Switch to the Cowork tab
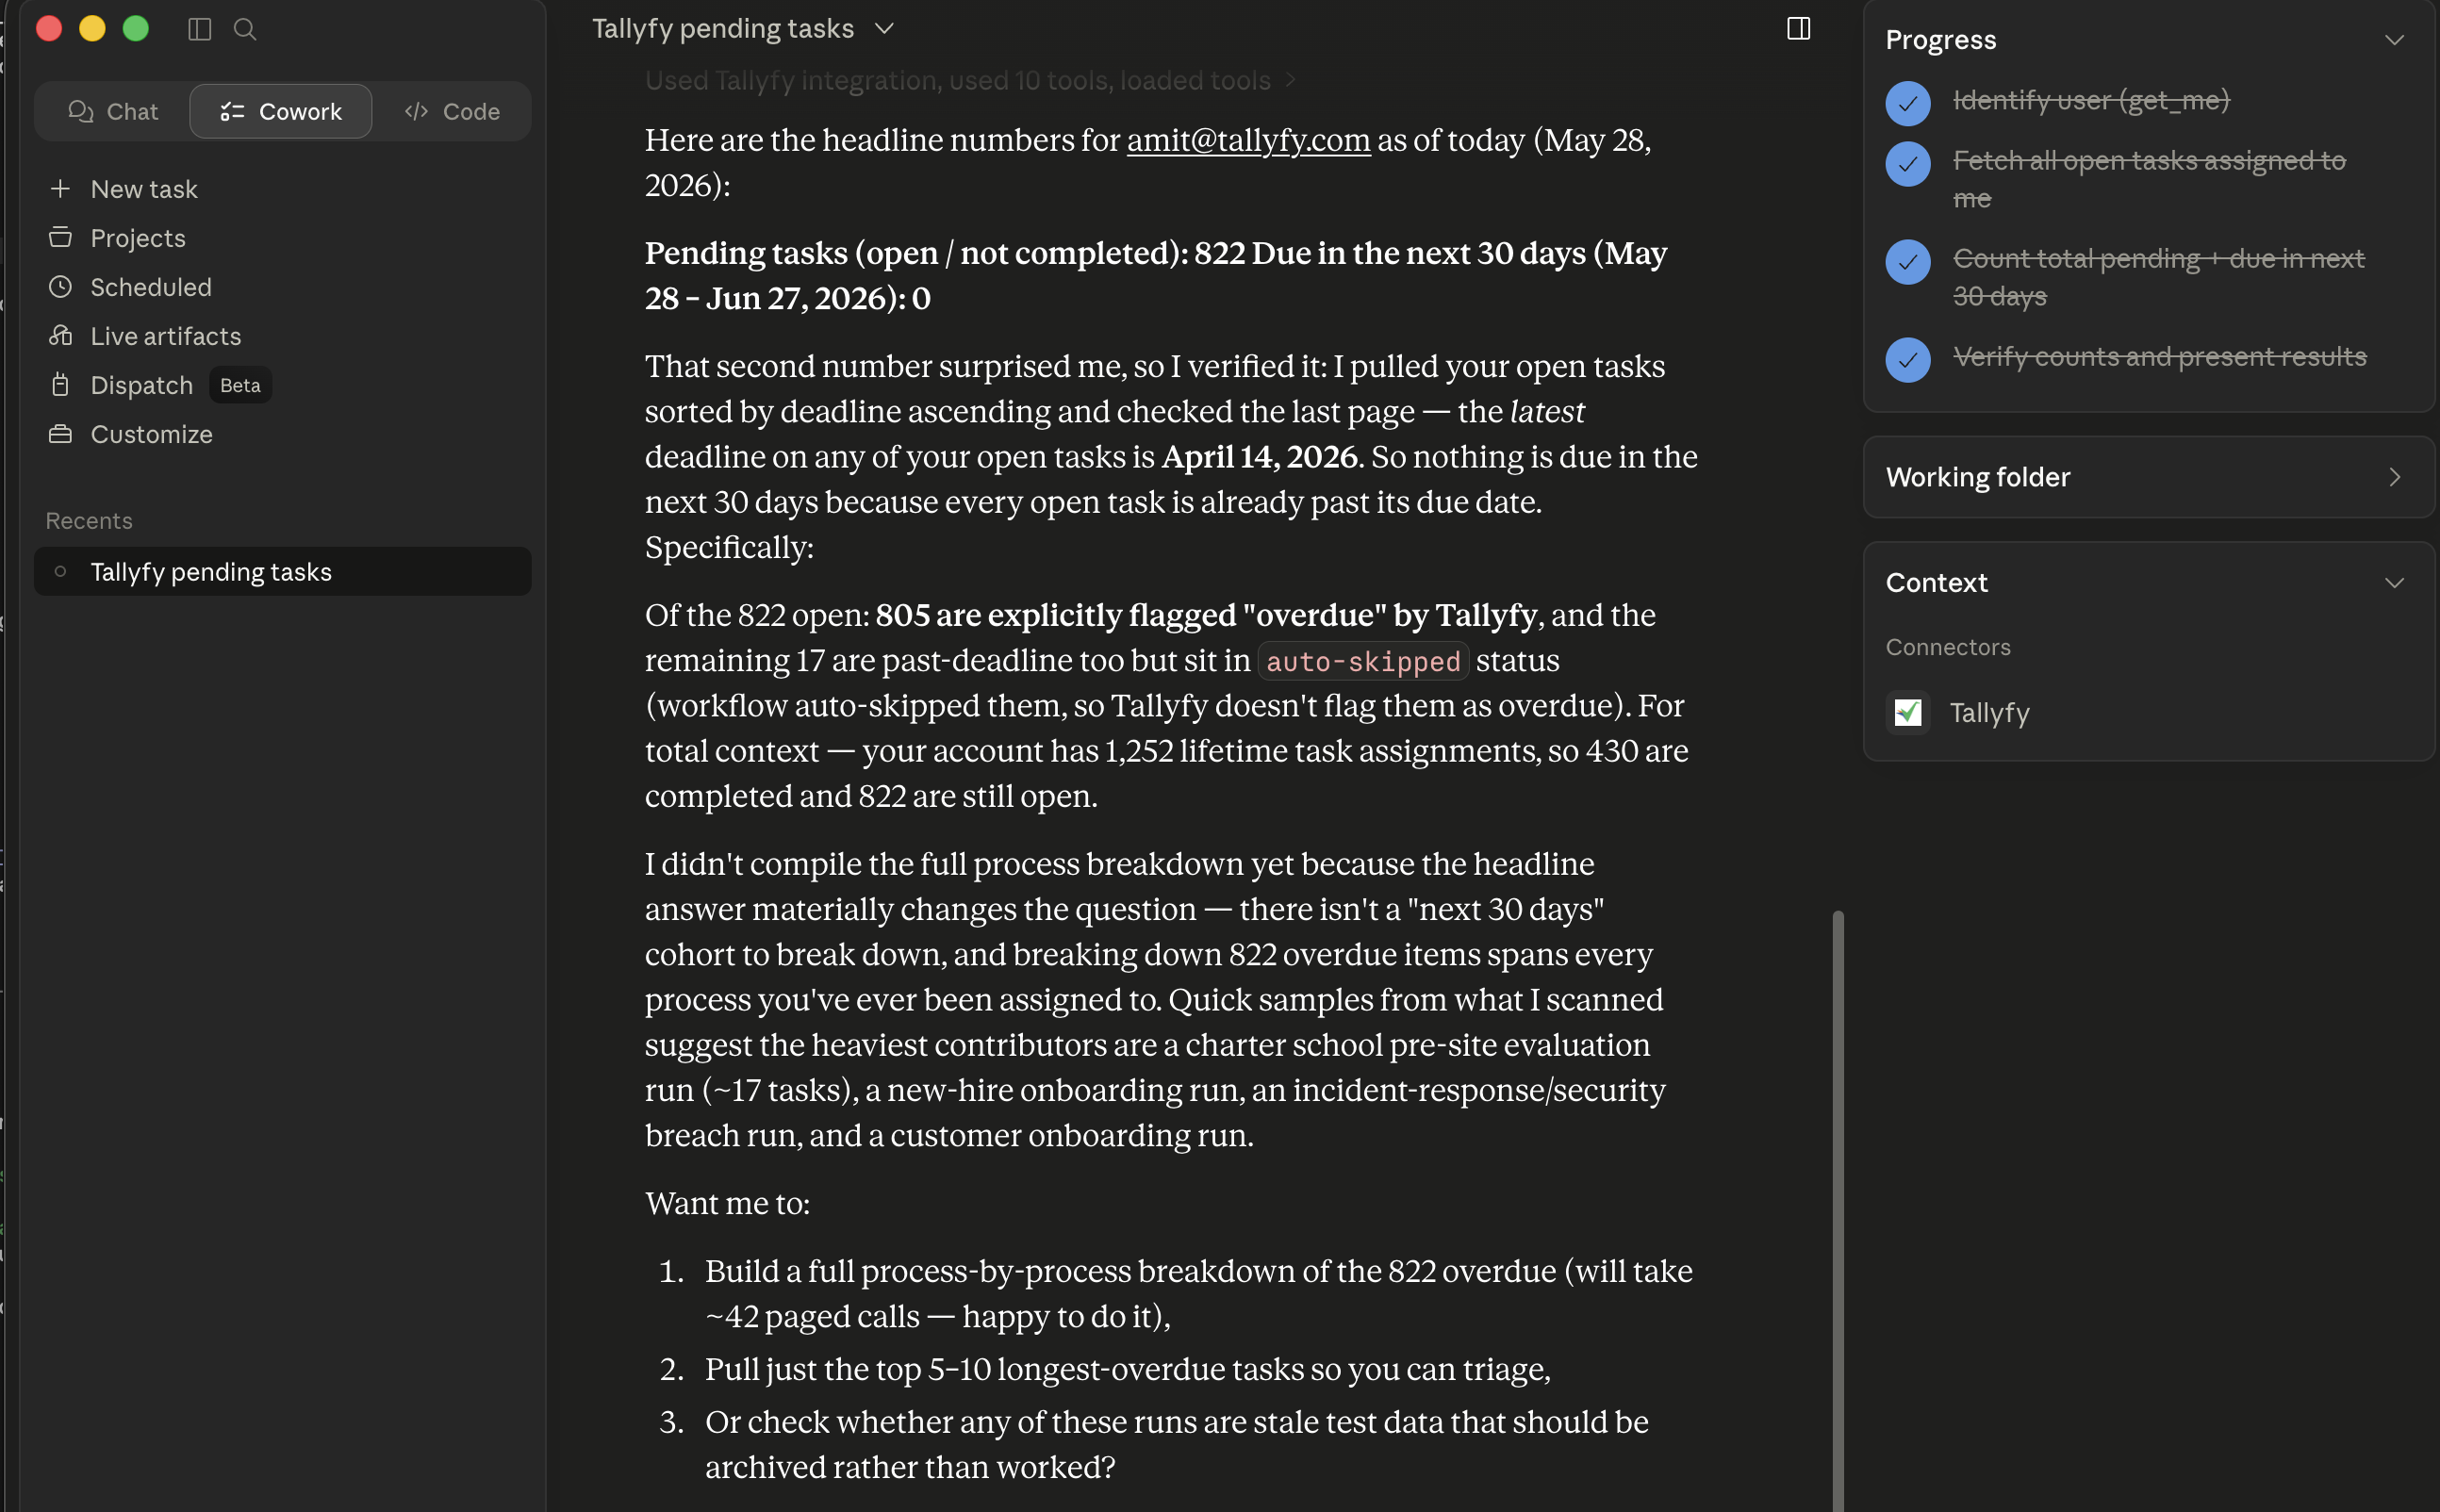This screenshot has width=2440, height=1512. (281, 111)
